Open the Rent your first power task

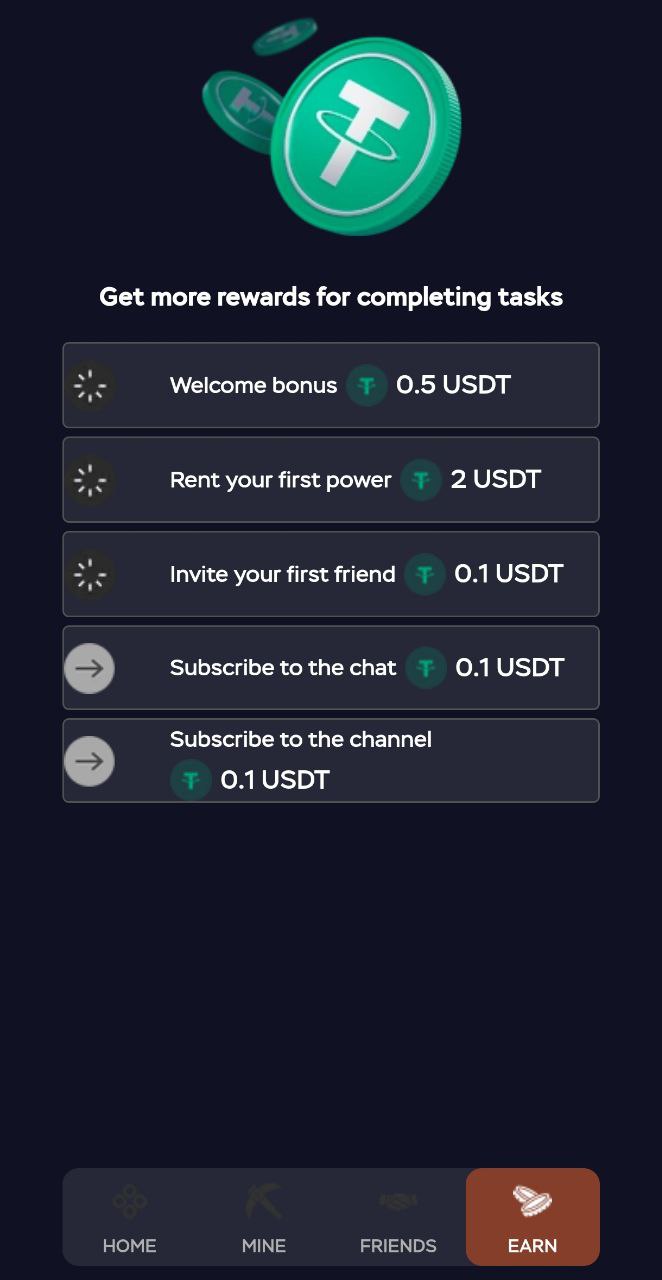click(331, 480)
